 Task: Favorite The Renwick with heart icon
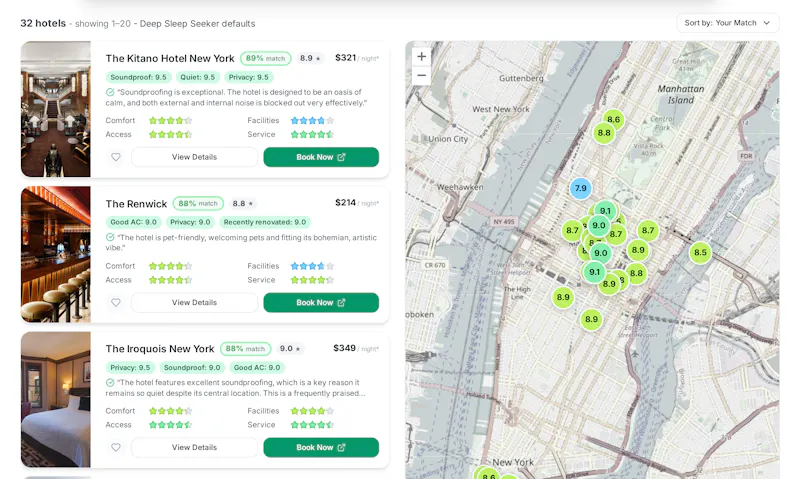click(116, 302)
